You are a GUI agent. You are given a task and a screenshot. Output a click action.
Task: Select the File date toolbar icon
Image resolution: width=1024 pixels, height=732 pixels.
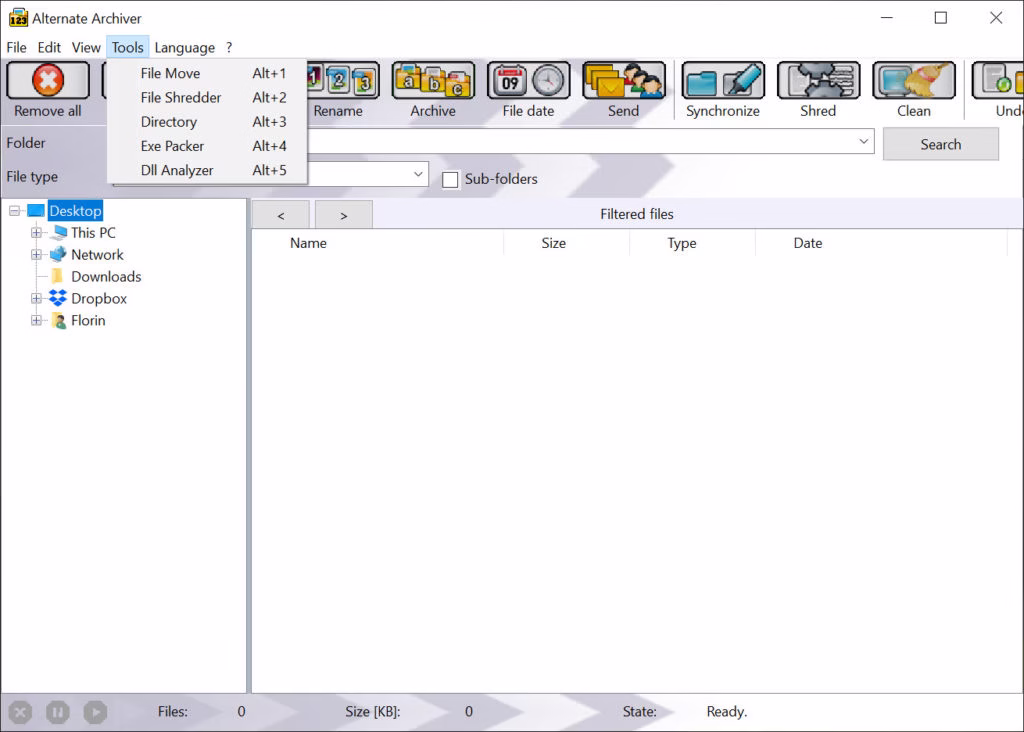click(x=528, y=81)
